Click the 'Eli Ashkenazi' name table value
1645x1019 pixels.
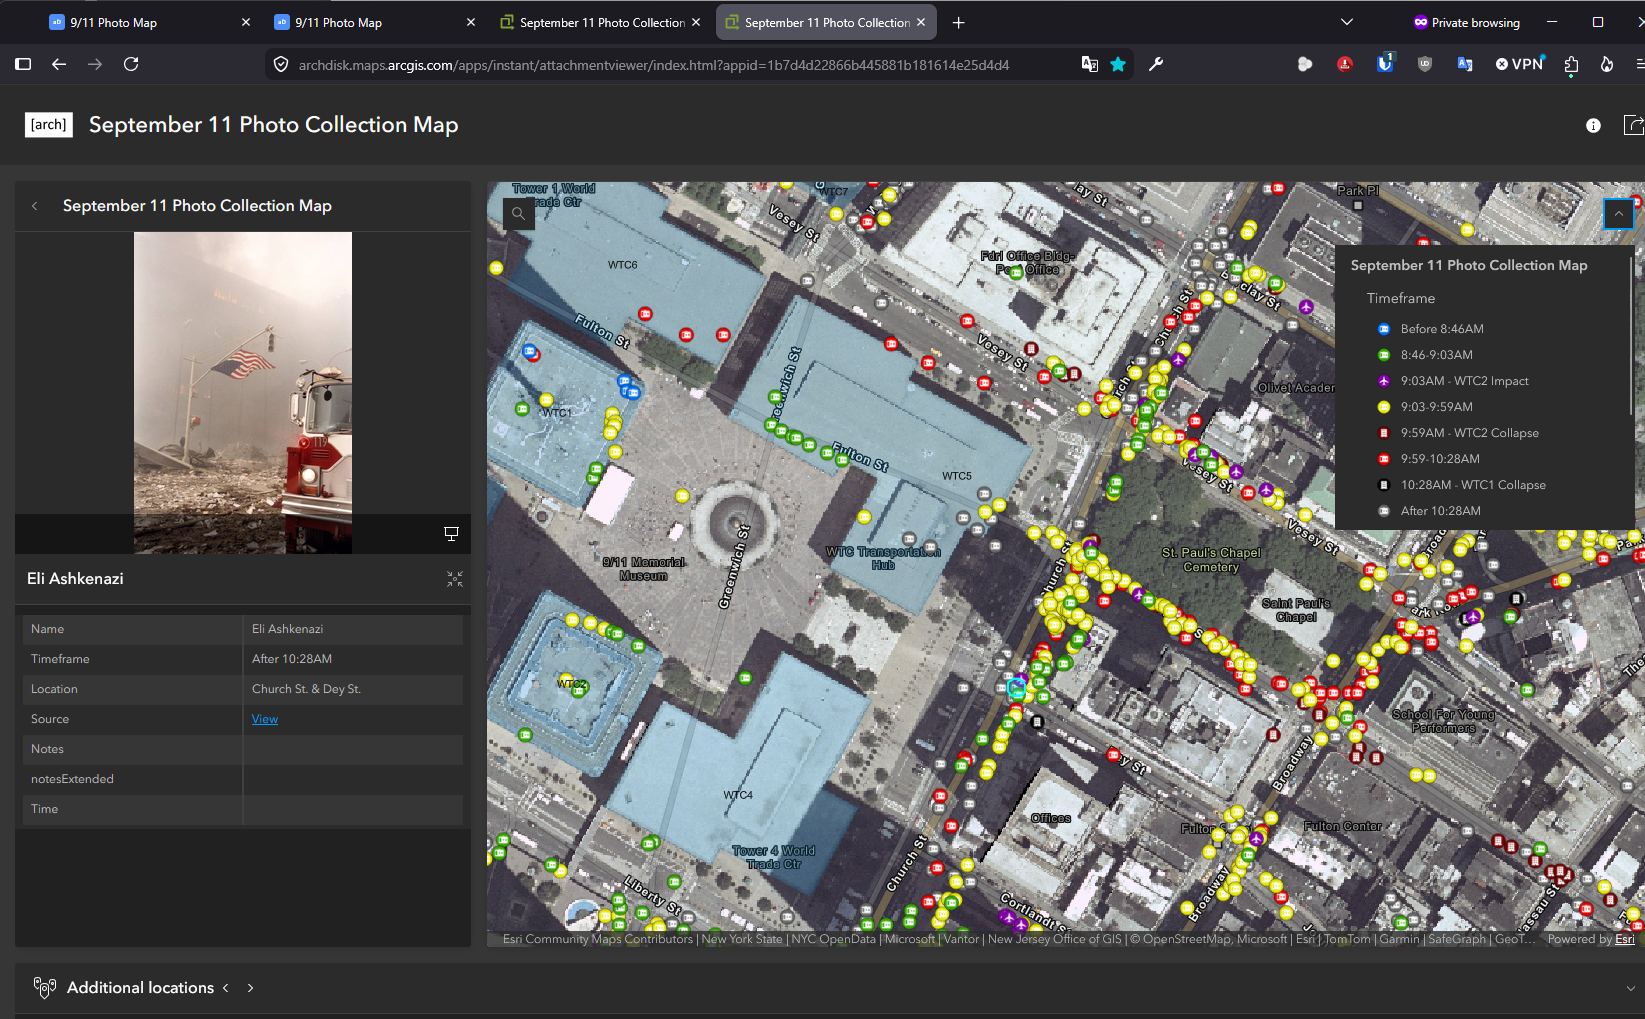(x=288, y=629)
